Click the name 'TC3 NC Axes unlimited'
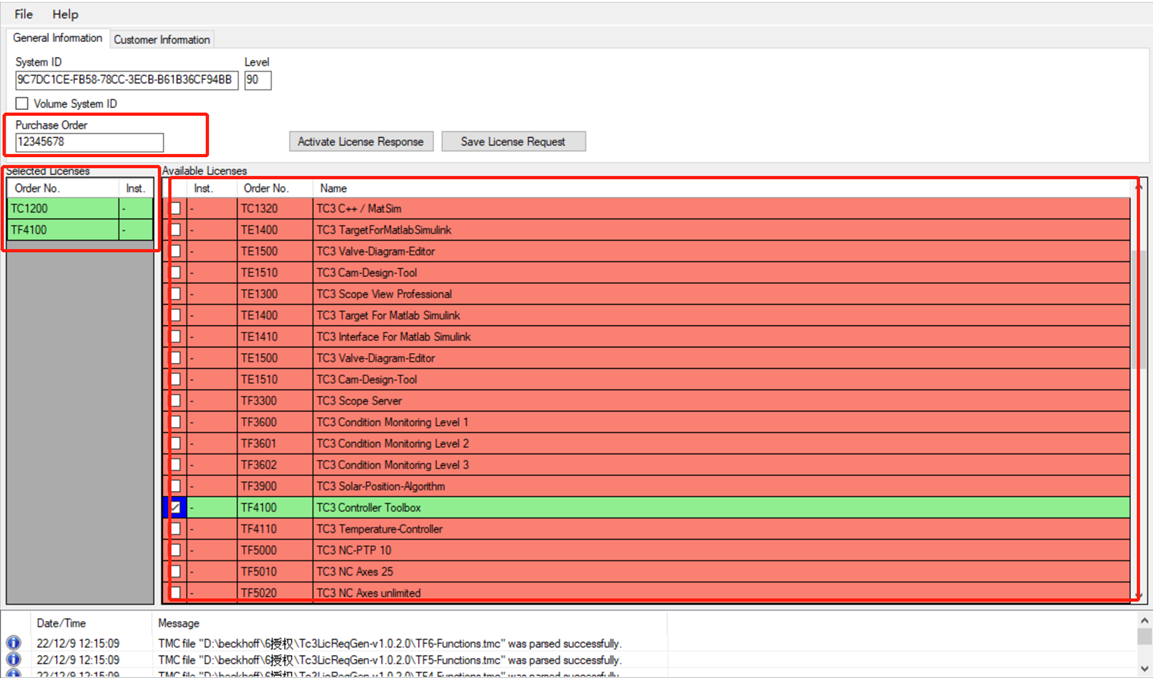 368,593
